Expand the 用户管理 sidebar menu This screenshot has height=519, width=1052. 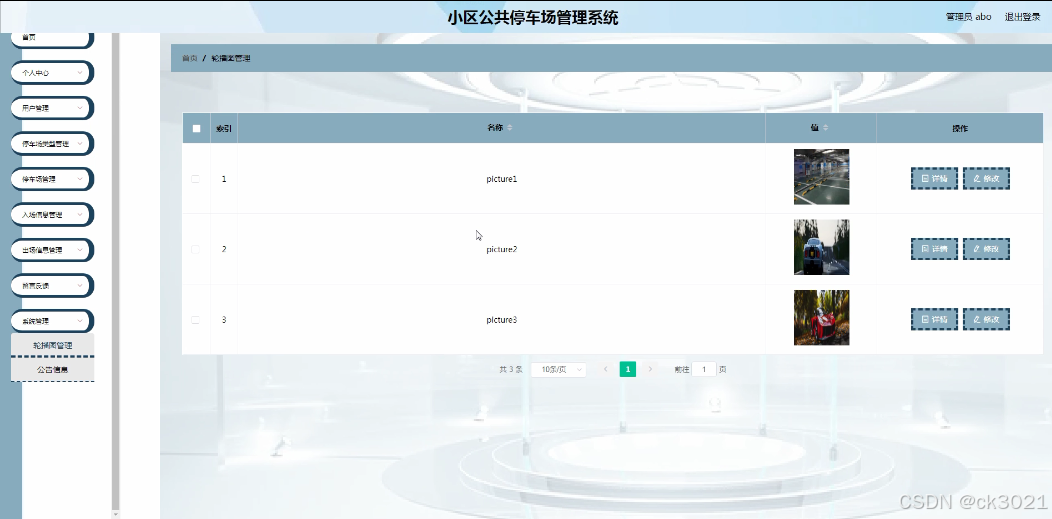pyautogui.click(x=52, y=108)
